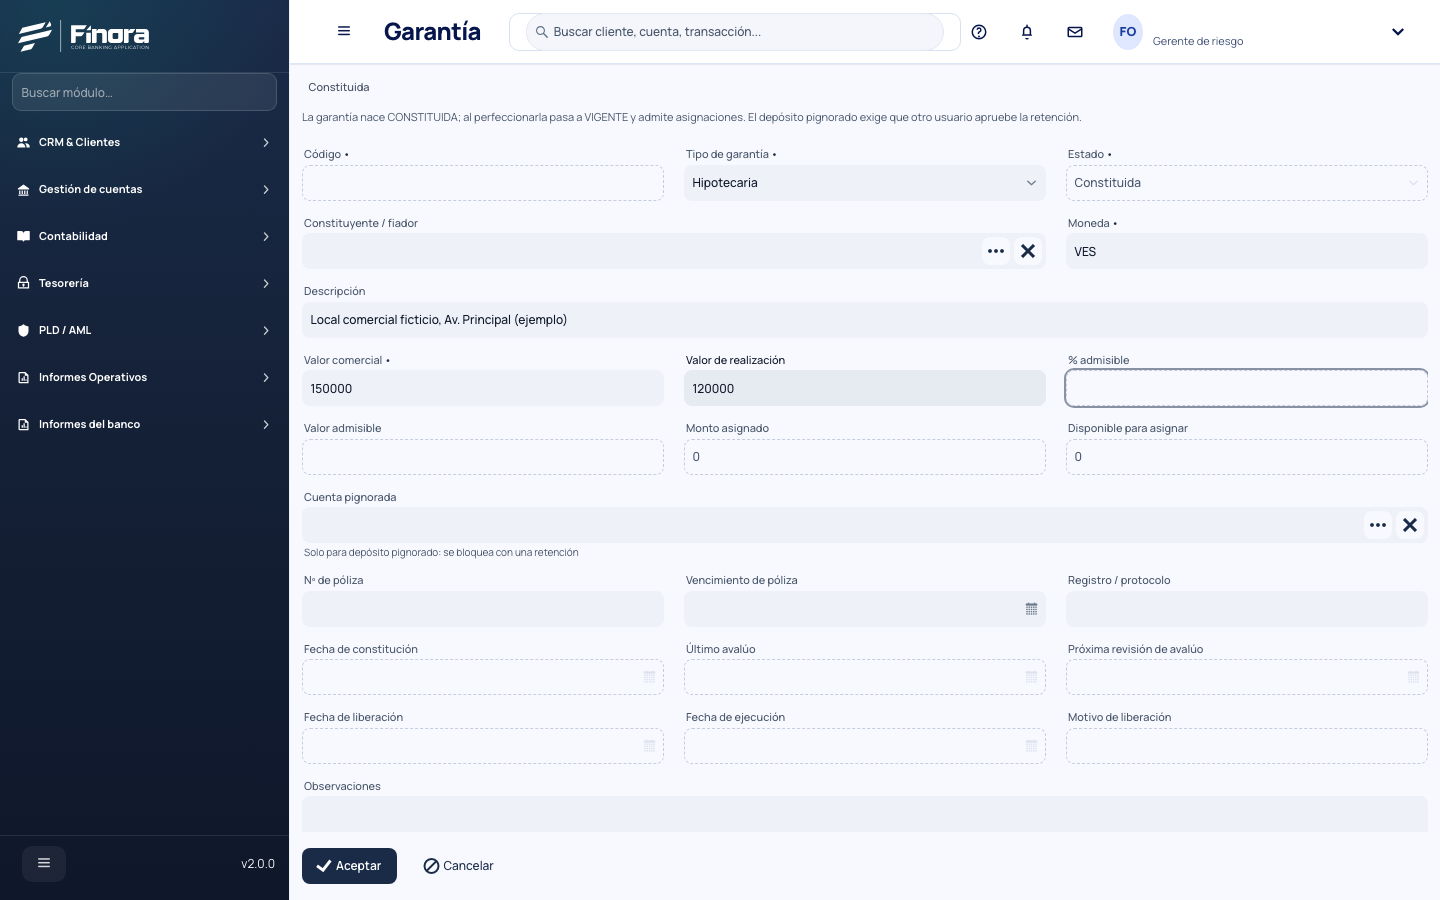Screen dimensions: 1440x900
Task: Open the Estado dropdown
Action: click(1247, 183)
